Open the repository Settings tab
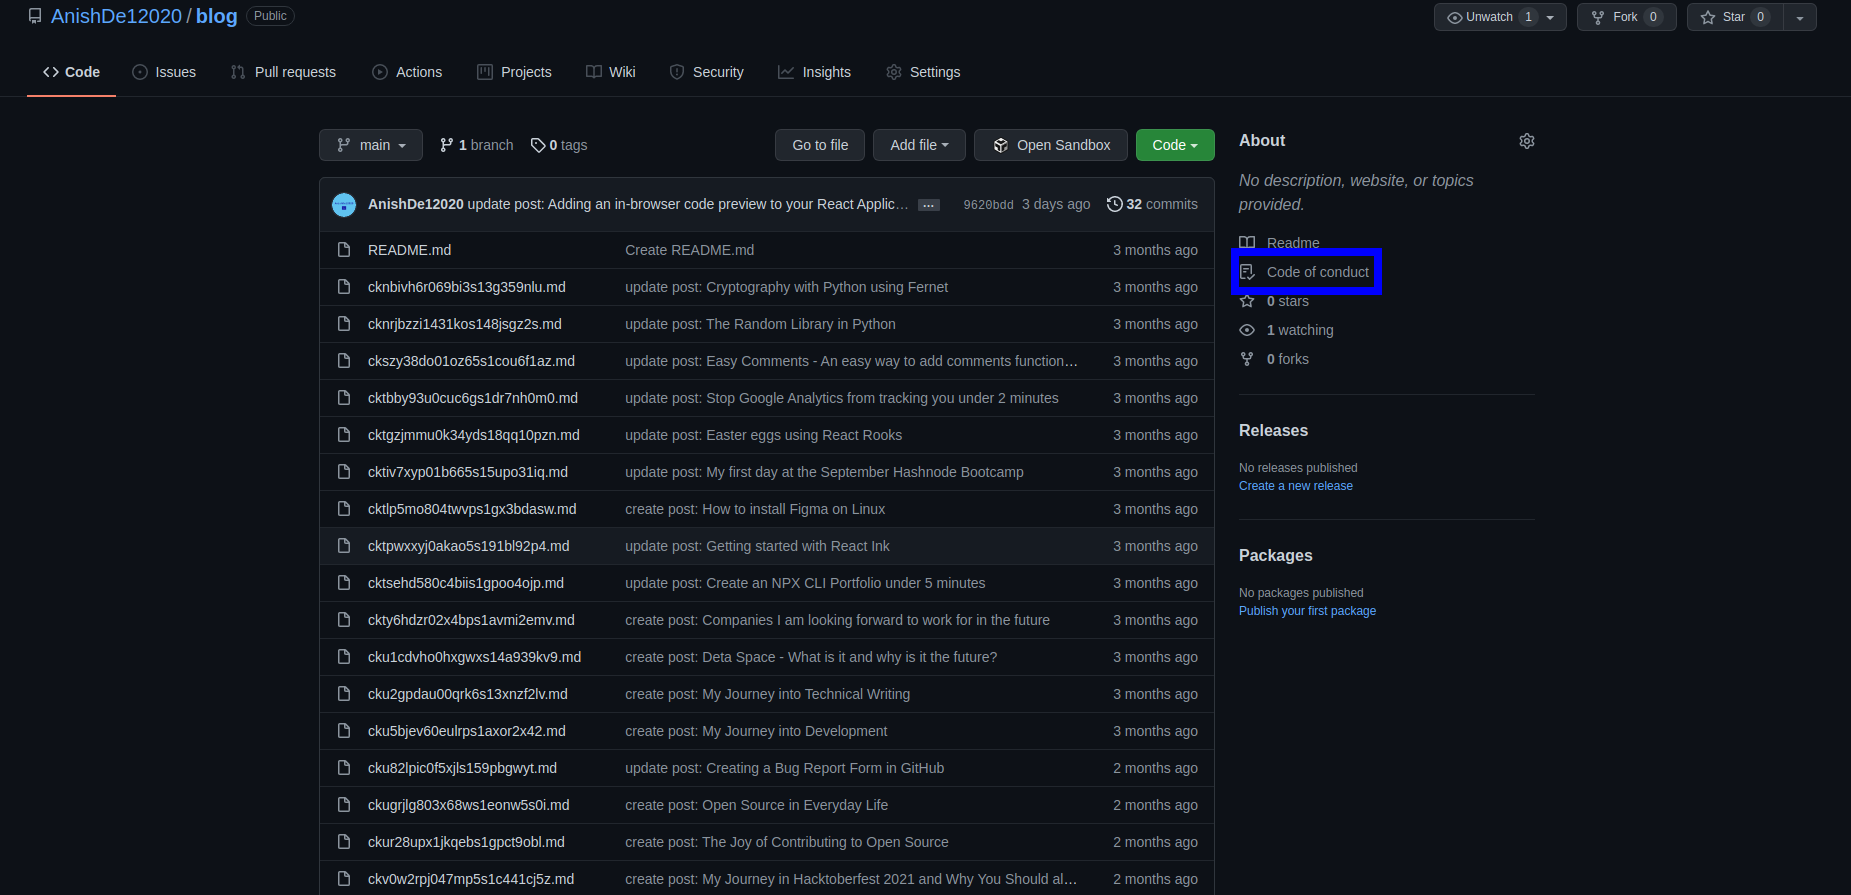This screenshot has height=895, width=1851. pos(923,72)
